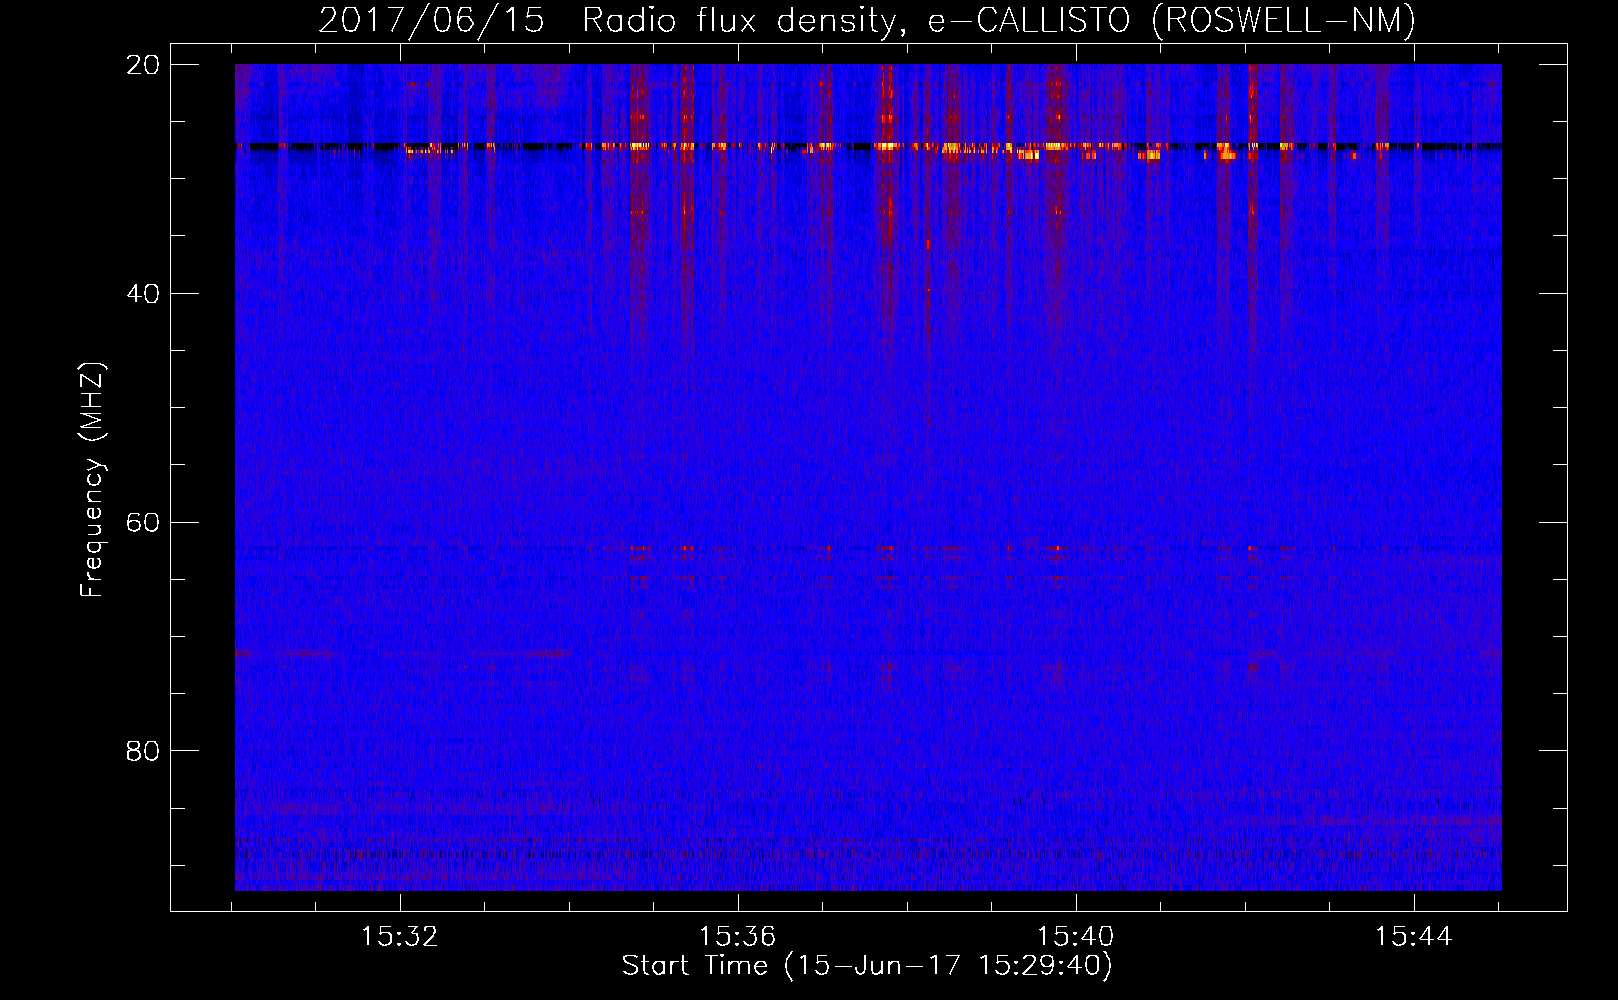Click the 15:36 time tick label
Viewport: 1618px width, 1000px height.
pyautogui.click(x=737, y=937)
